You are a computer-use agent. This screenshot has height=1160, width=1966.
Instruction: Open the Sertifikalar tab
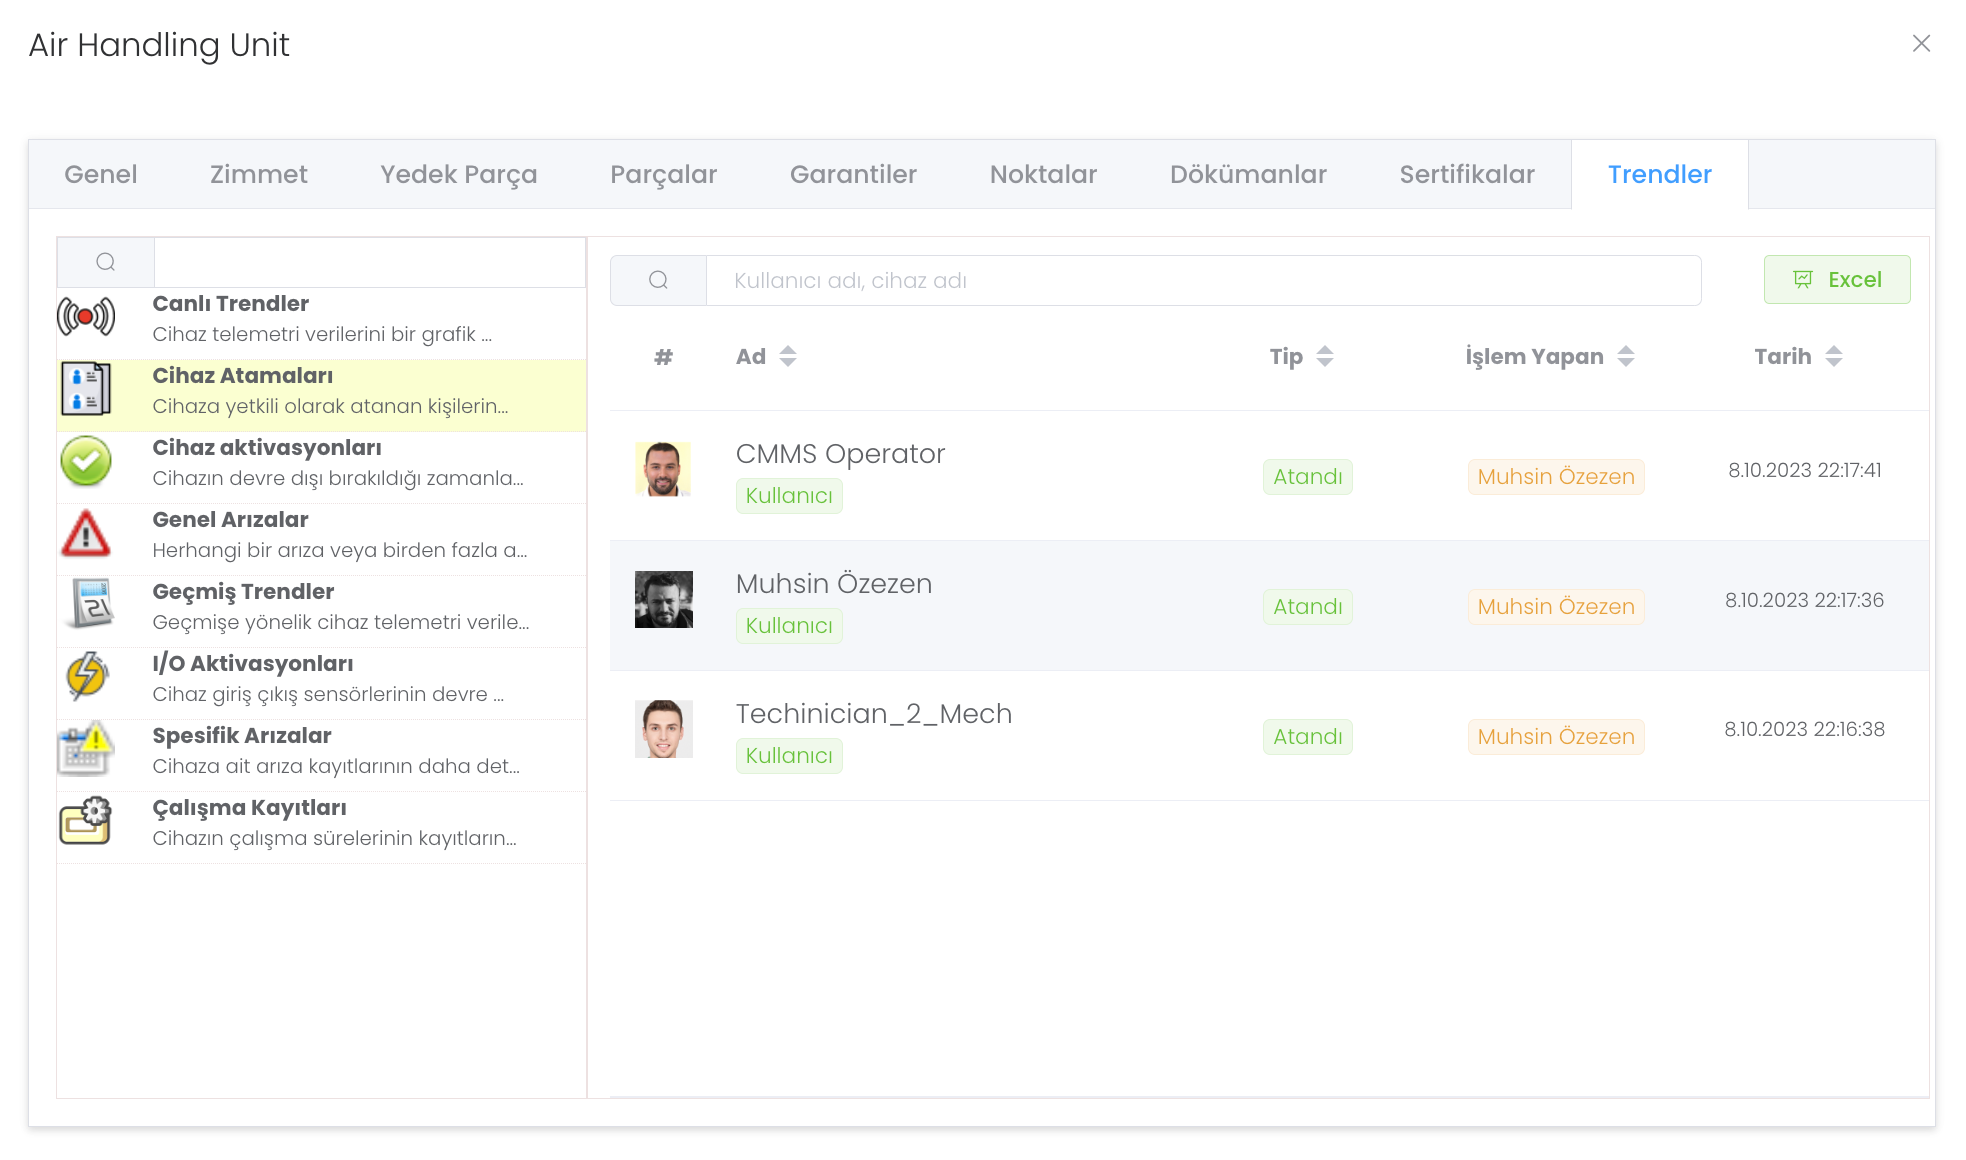pos(1466,175)
